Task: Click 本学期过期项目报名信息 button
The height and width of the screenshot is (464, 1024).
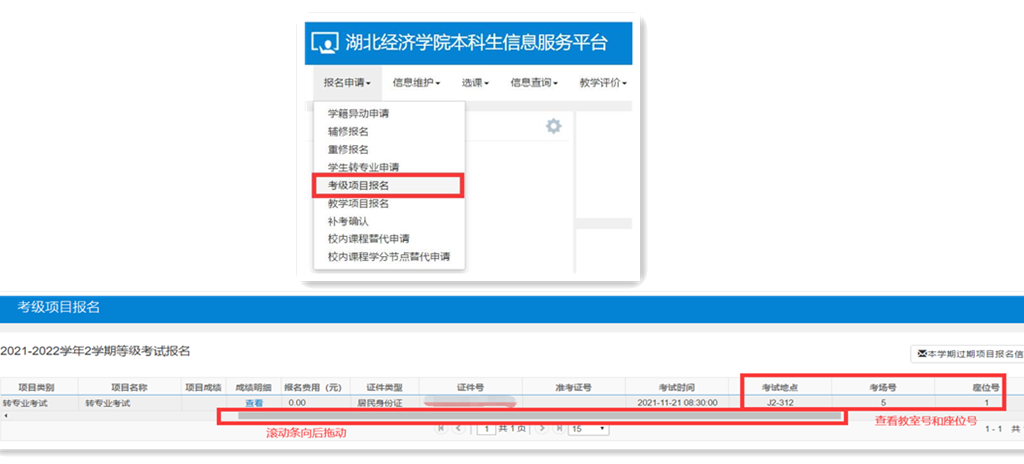Action: click(x=968, y=353)
